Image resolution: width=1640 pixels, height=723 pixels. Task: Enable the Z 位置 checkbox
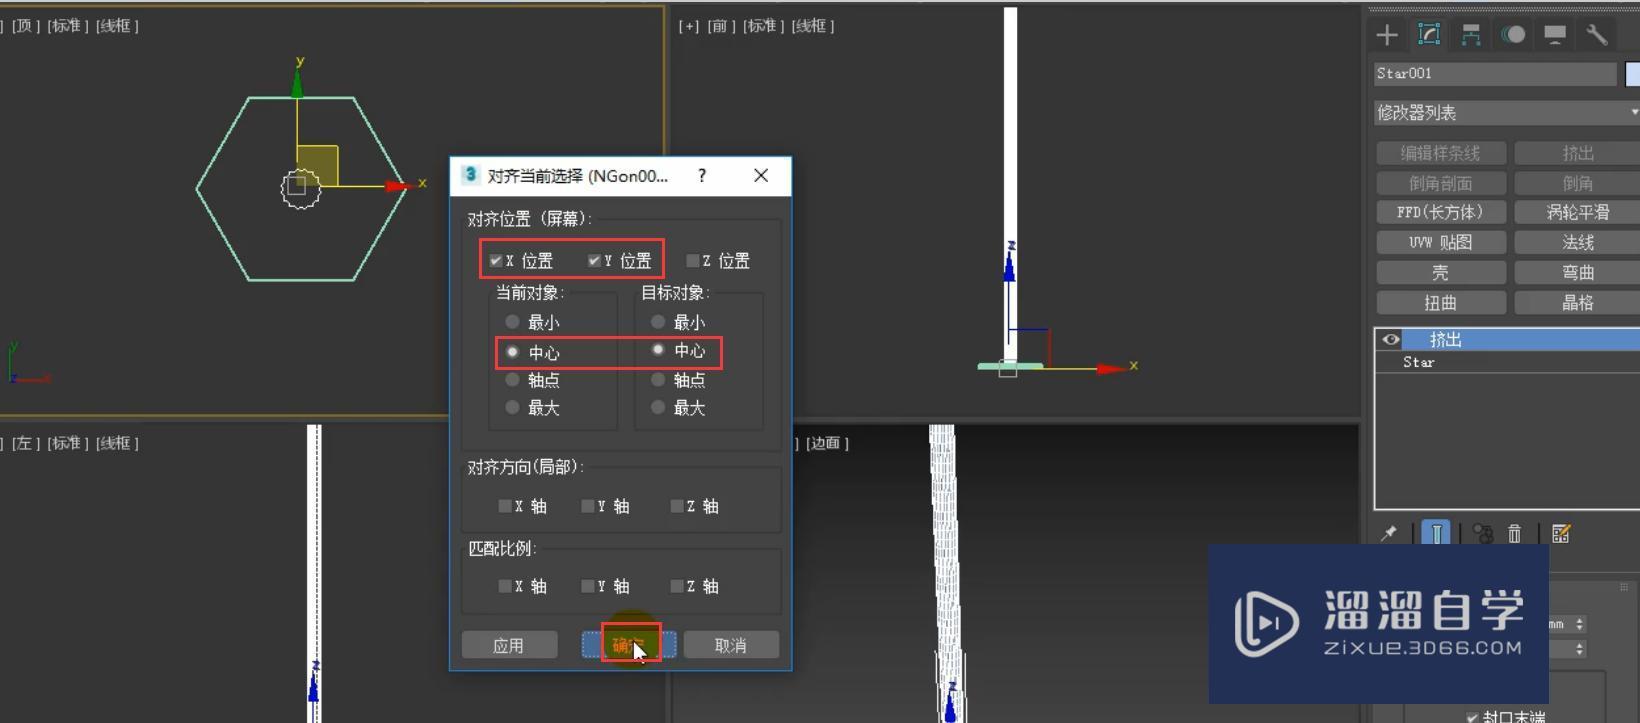coord(692,261)
